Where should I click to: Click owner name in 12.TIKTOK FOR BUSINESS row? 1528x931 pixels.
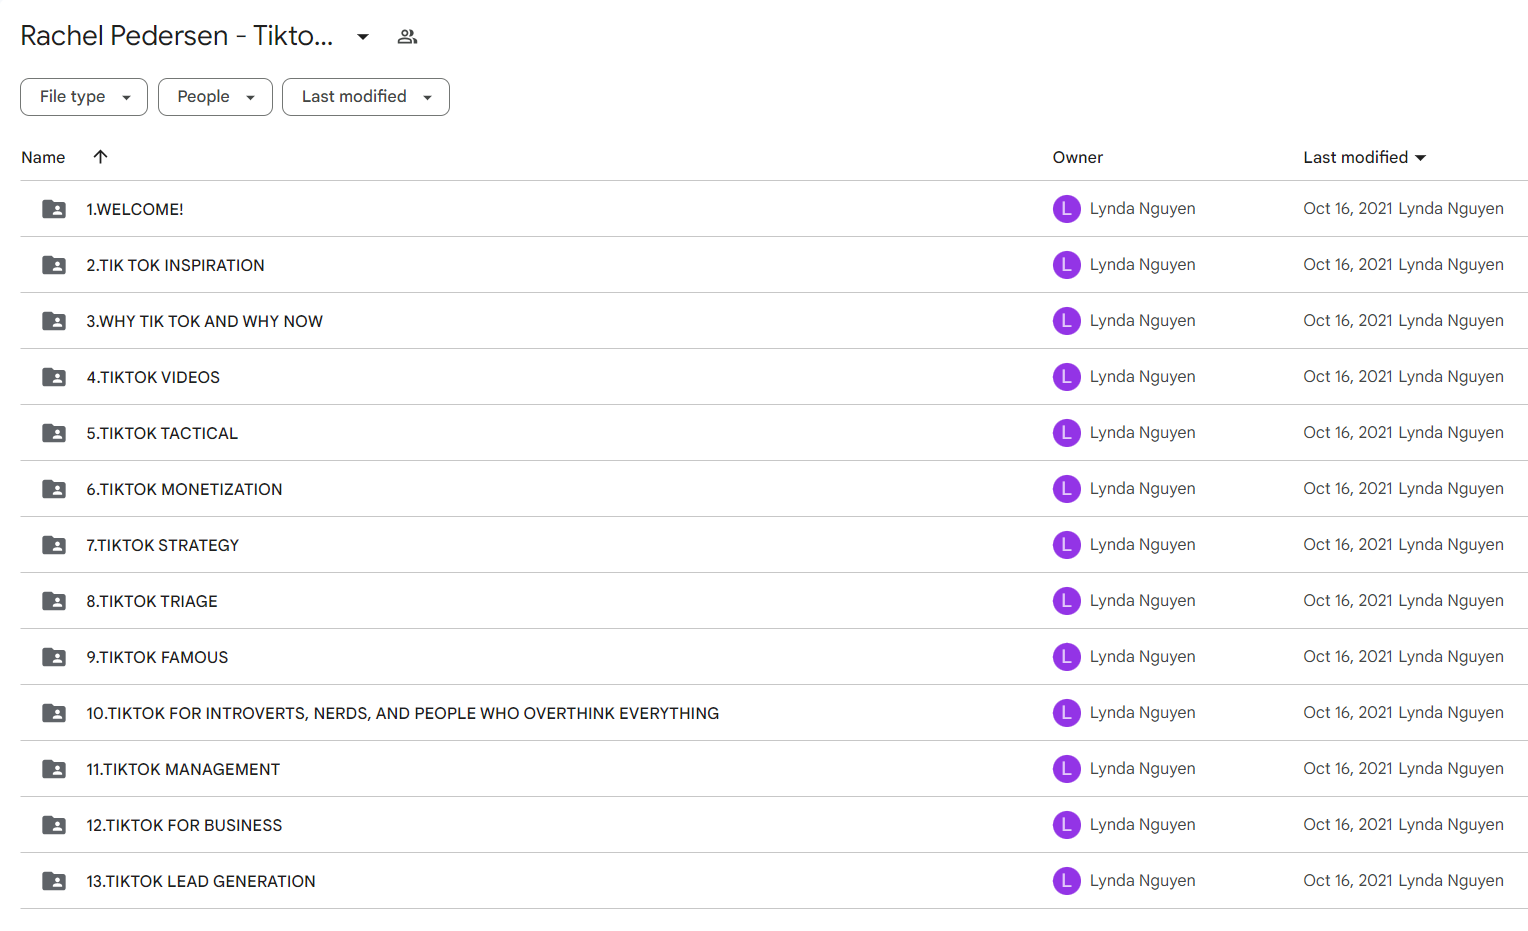click(1142, 825)
